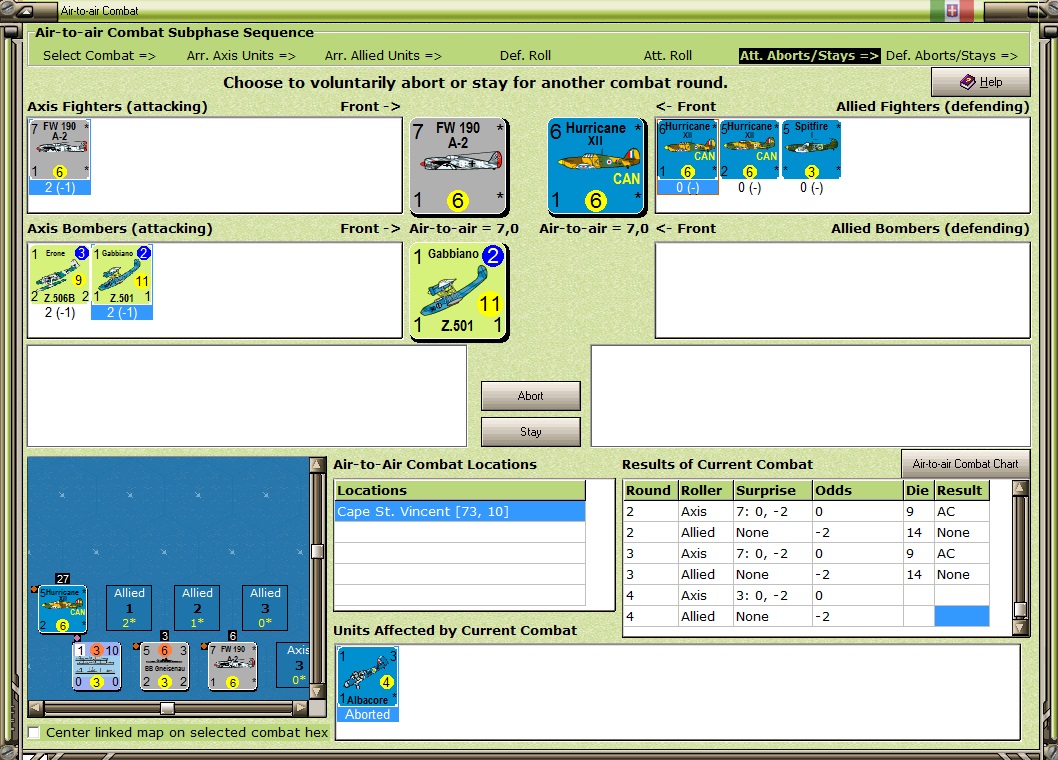Click the pale blue ship counter left of BB Gneisenau
Screen dimensions: 1058x760
tap(96, 666)
